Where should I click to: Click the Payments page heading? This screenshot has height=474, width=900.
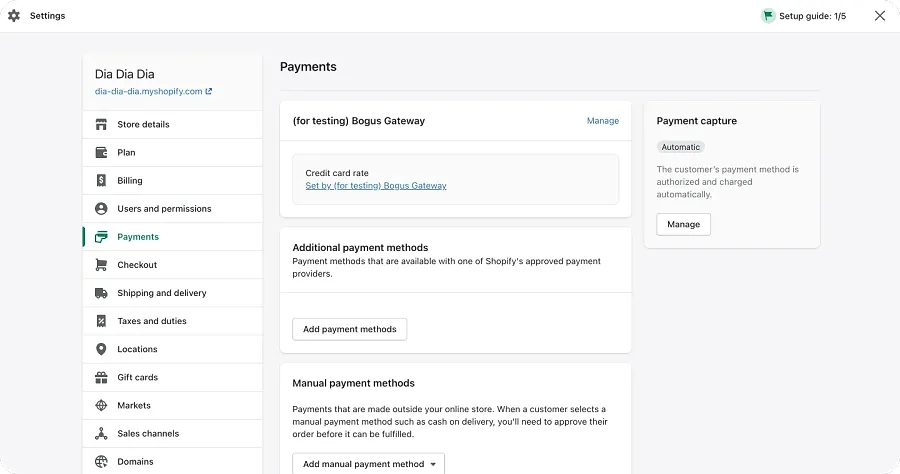[308, 67]
